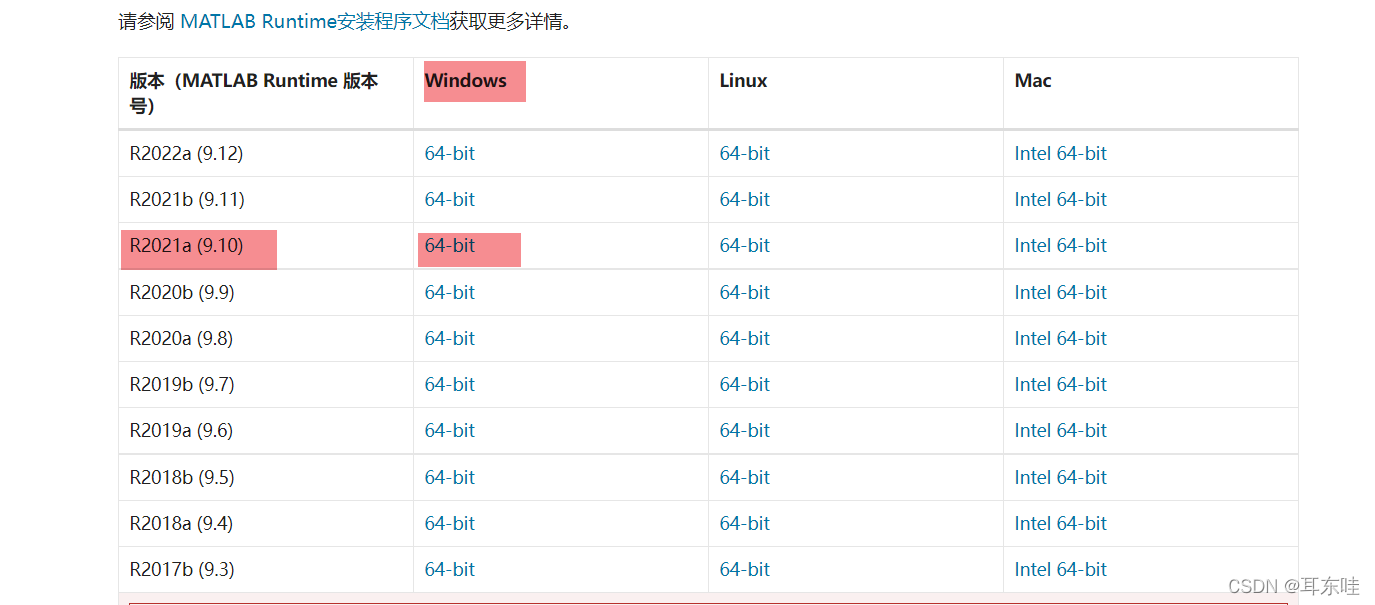Download R2017b (9.3) Mac Intel 64-bit
The image size is (1375, 605).
[1061, 570]
